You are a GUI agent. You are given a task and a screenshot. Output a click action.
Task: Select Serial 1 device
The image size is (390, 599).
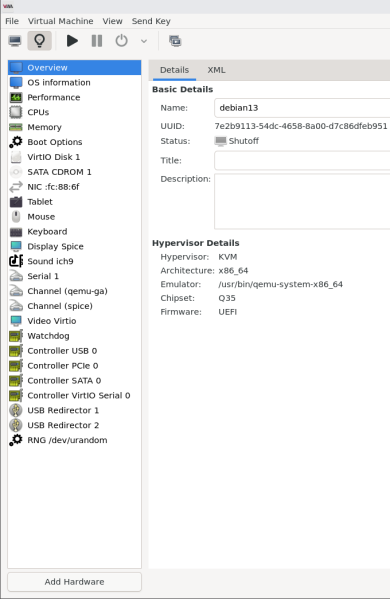point(74,276)
